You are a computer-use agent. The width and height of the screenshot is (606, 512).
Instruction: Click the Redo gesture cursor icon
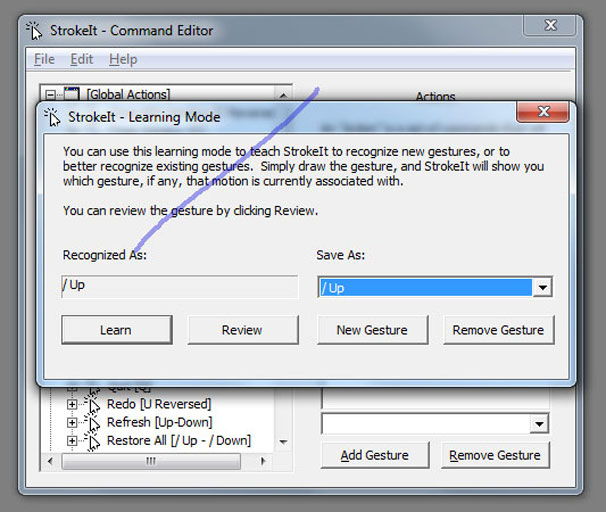[x=92, y=404]
